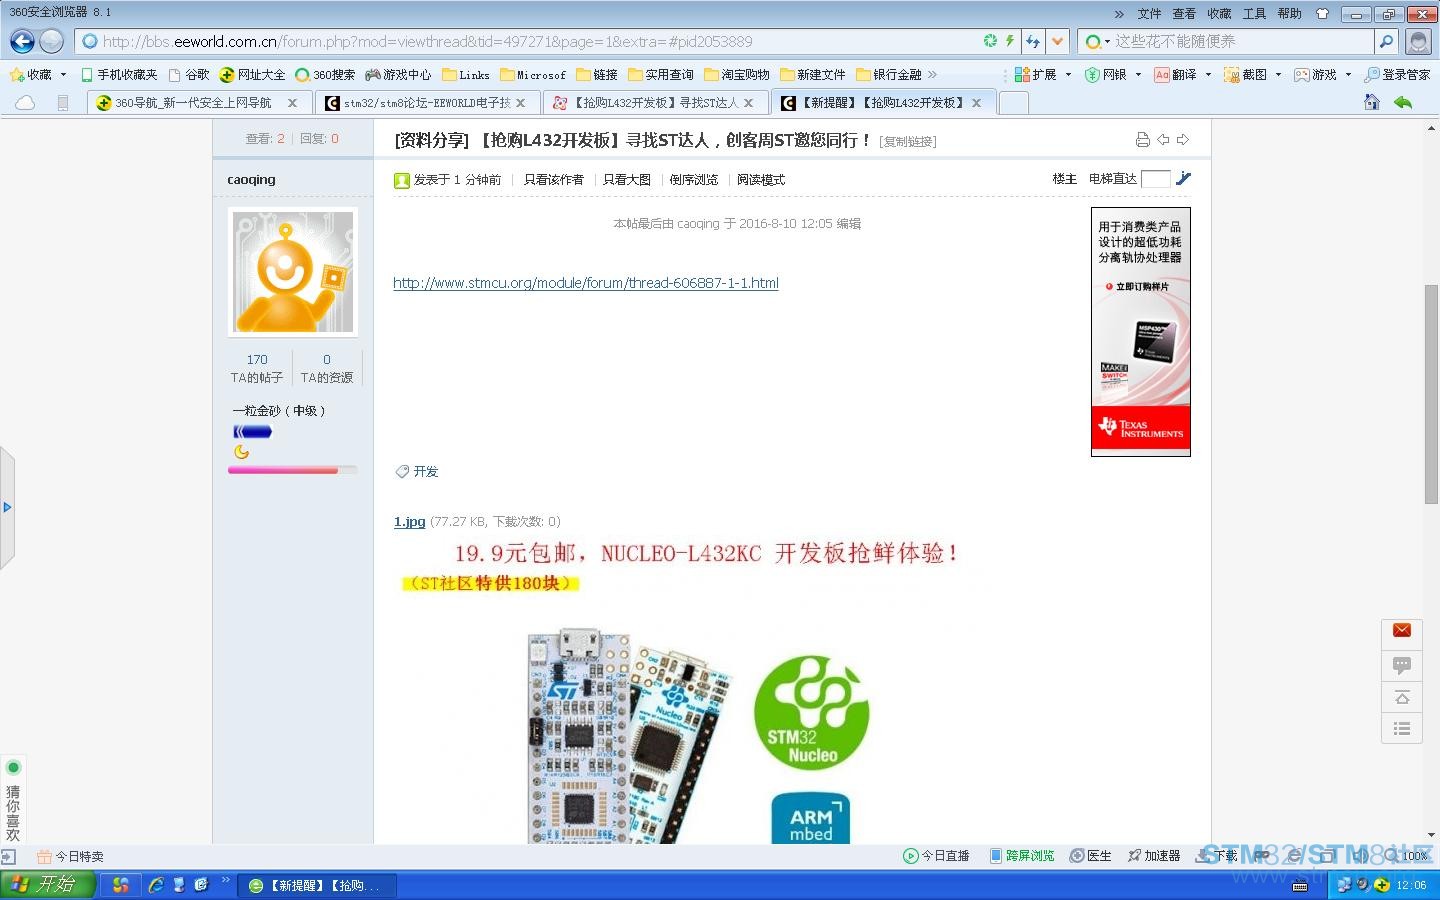Click the browser skin shirt icon

click(x=1322, y=14)
